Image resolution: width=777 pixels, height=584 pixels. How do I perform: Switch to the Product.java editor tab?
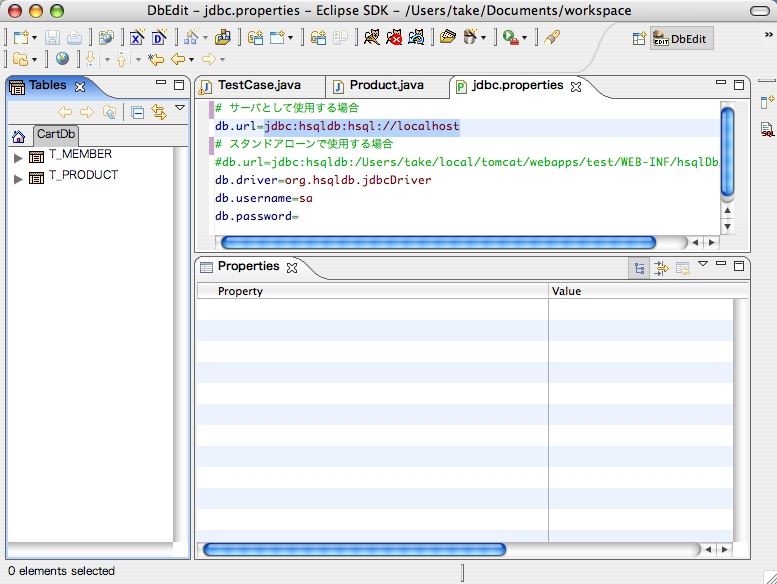(x=385, y=86)
